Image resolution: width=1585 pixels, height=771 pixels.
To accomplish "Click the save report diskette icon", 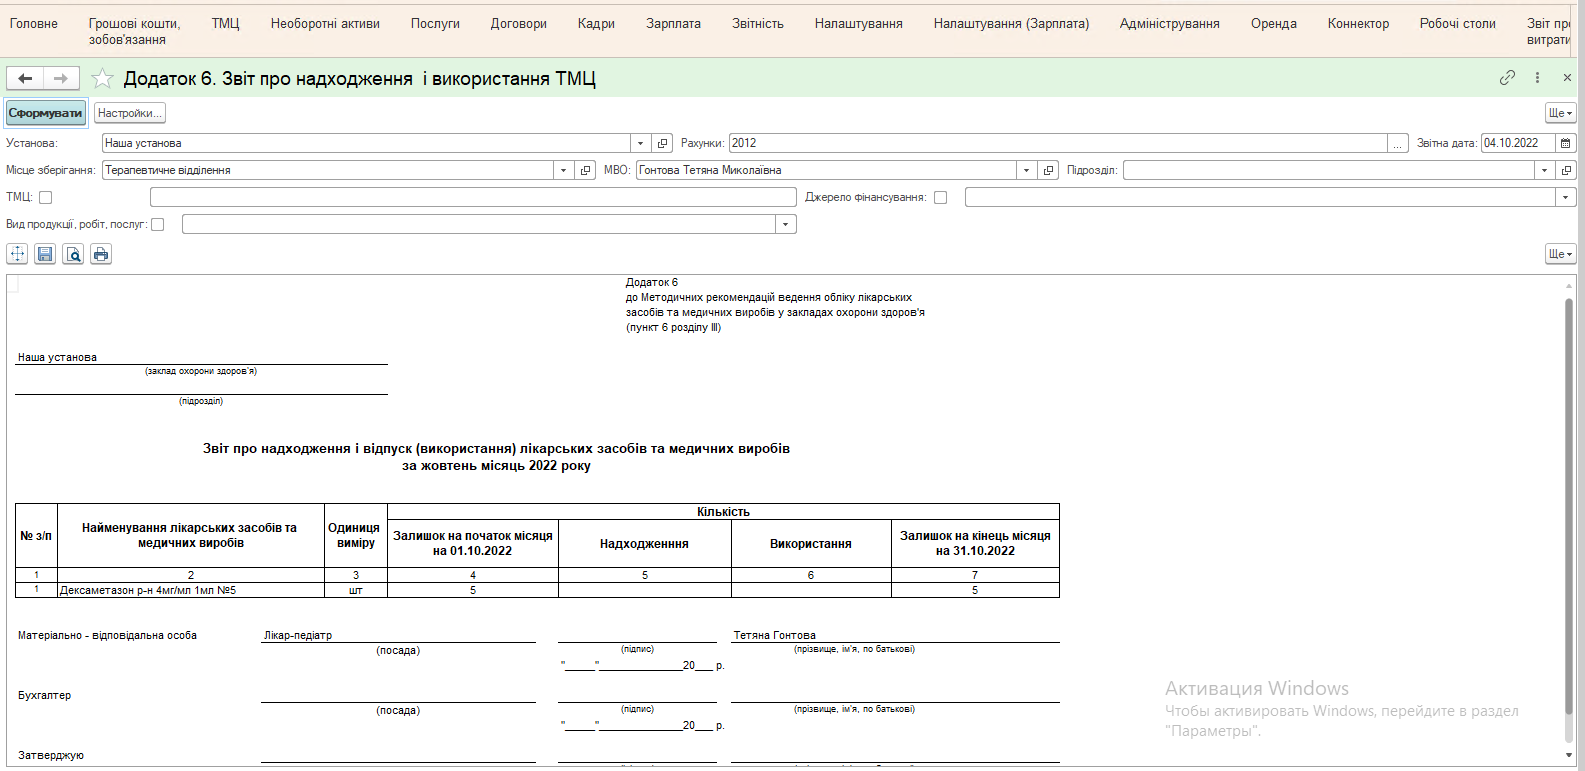I will pyautogui.click(x=45, y=254).
